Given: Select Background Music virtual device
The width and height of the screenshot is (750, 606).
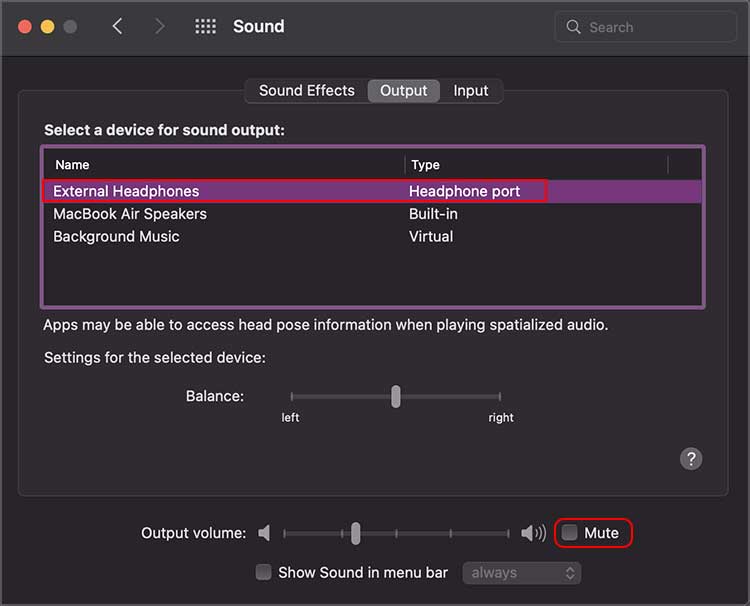Looking at the screenshot, I should [x=116, y=237].
